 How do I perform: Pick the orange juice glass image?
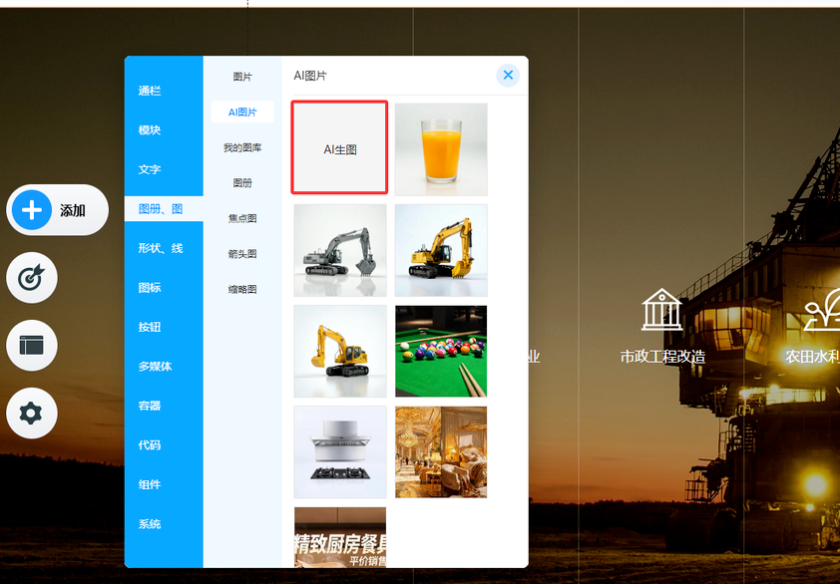[x=441, y=149]
